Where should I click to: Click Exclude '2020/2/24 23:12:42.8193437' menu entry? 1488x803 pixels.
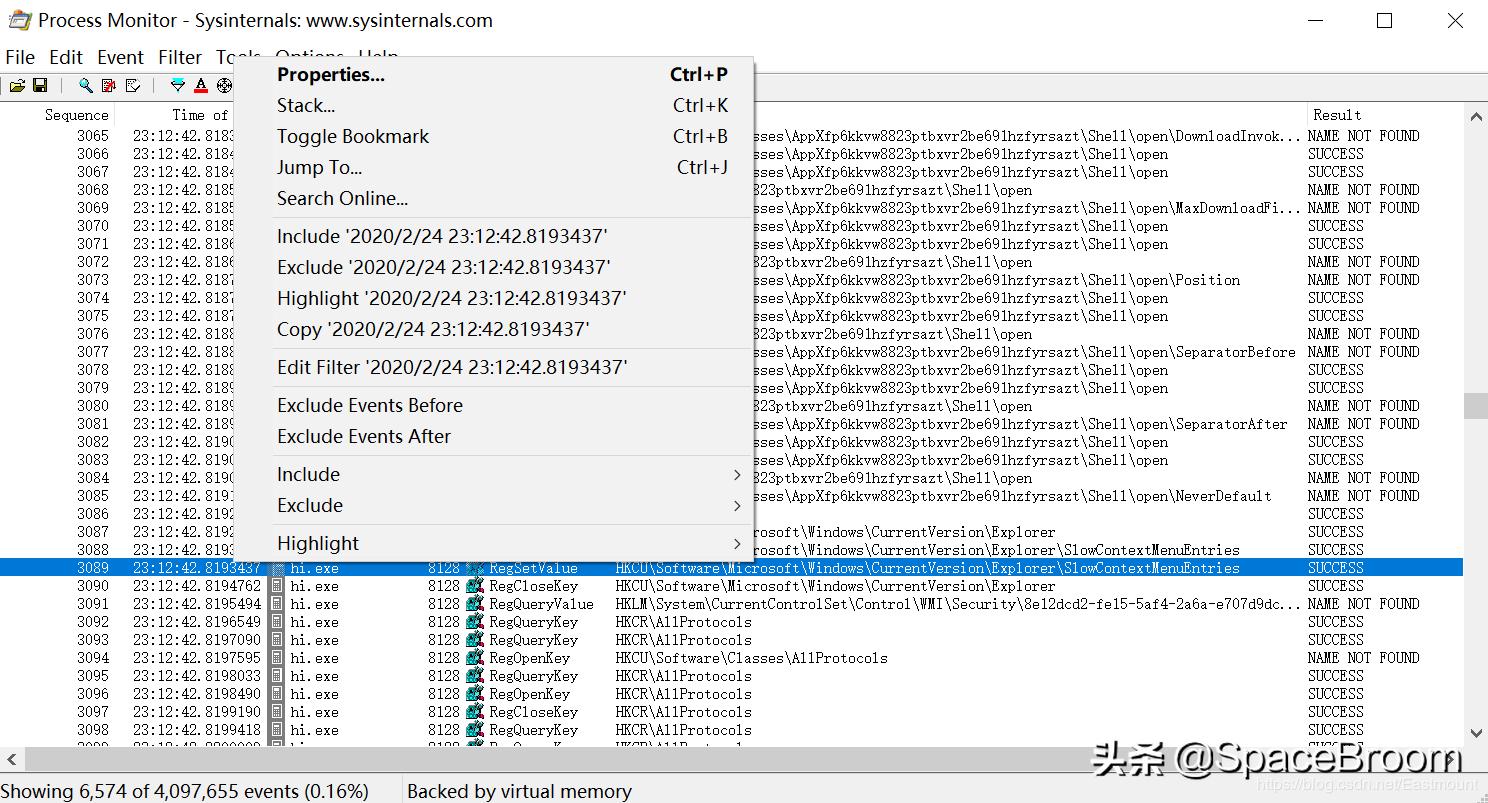493,268
